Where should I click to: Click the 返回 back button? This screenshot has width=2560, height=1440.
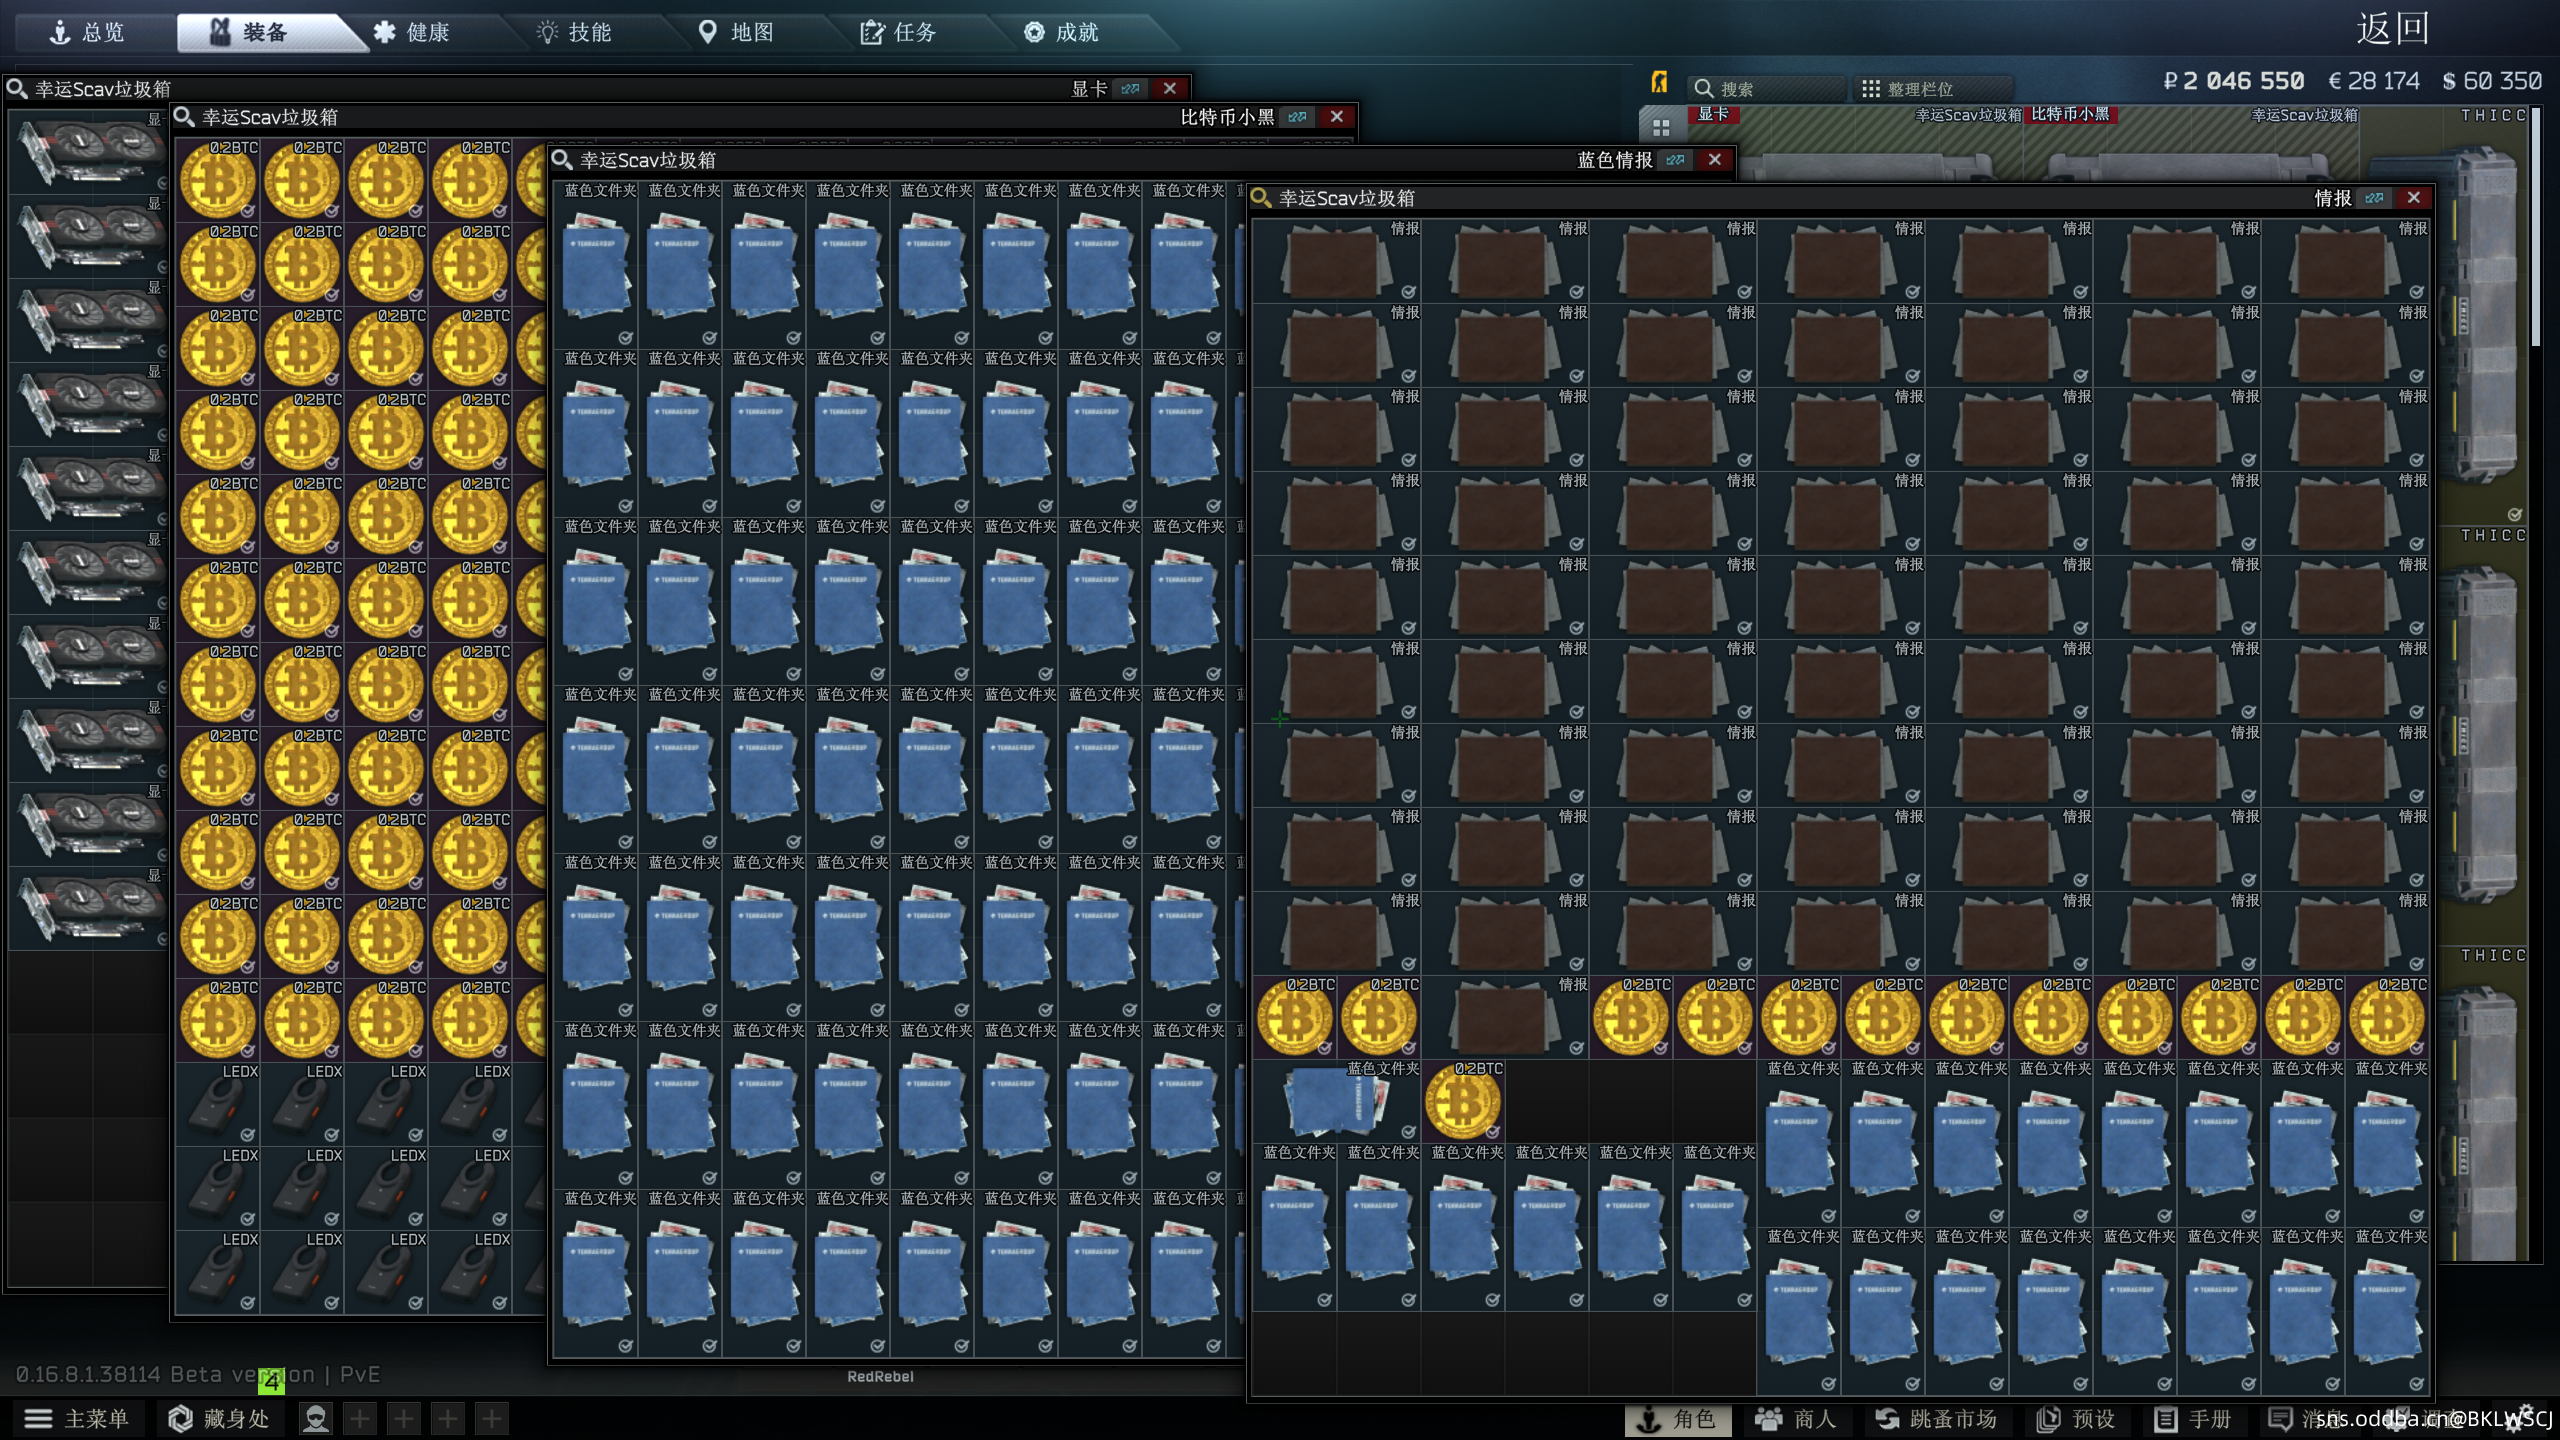[x=2392, y=28]
